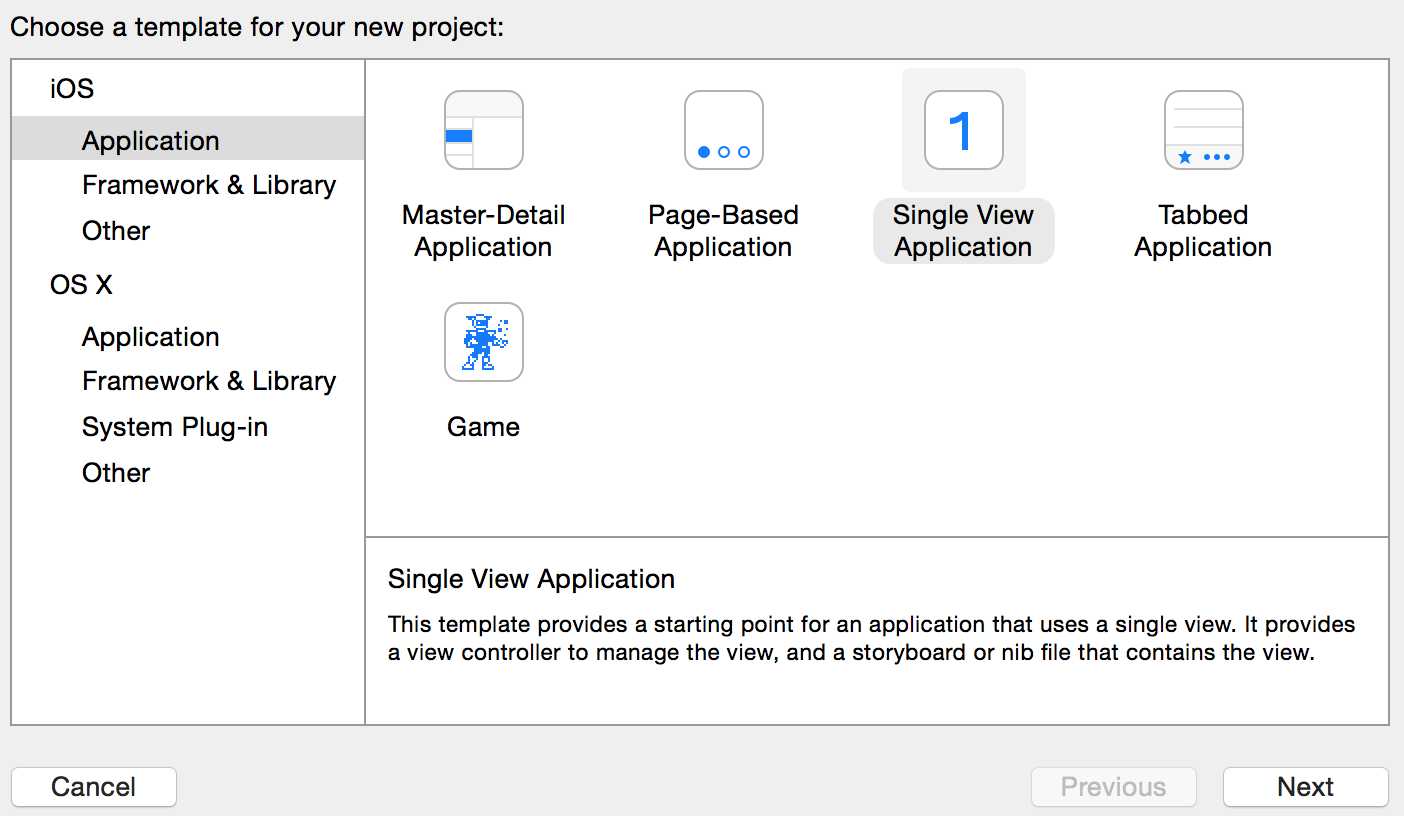Click Next to continue
This screenshot has width=1404, height=816.
(1305, 787)
